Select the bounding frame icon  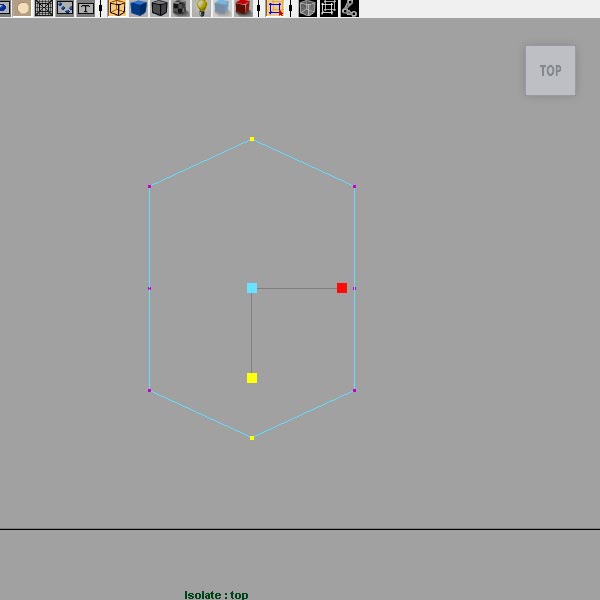tap(328, 8)
